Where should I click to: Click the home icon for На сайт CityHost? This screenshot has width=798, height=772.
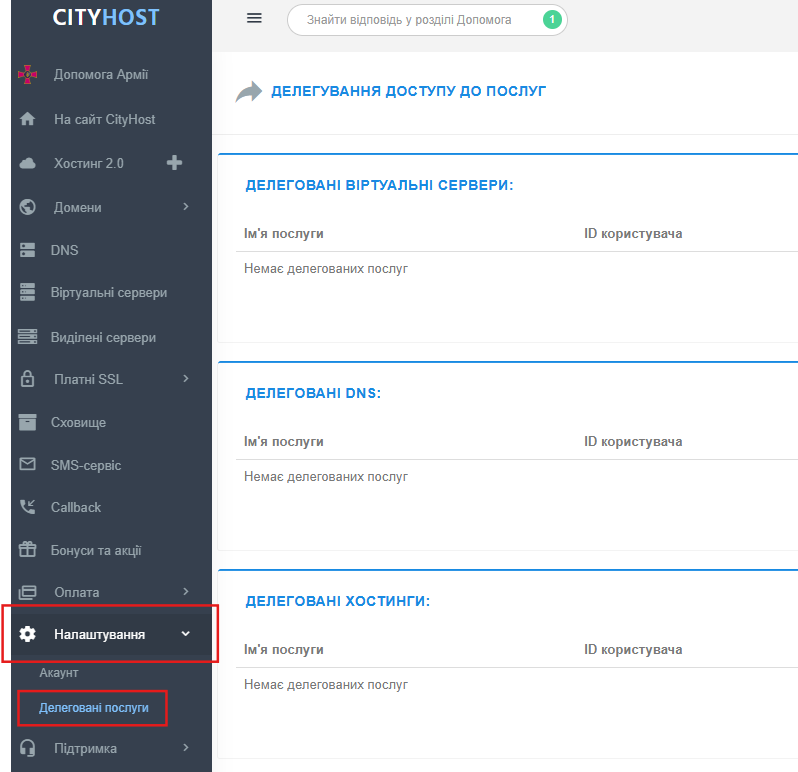pyautogui.click(x=28, y=120)
